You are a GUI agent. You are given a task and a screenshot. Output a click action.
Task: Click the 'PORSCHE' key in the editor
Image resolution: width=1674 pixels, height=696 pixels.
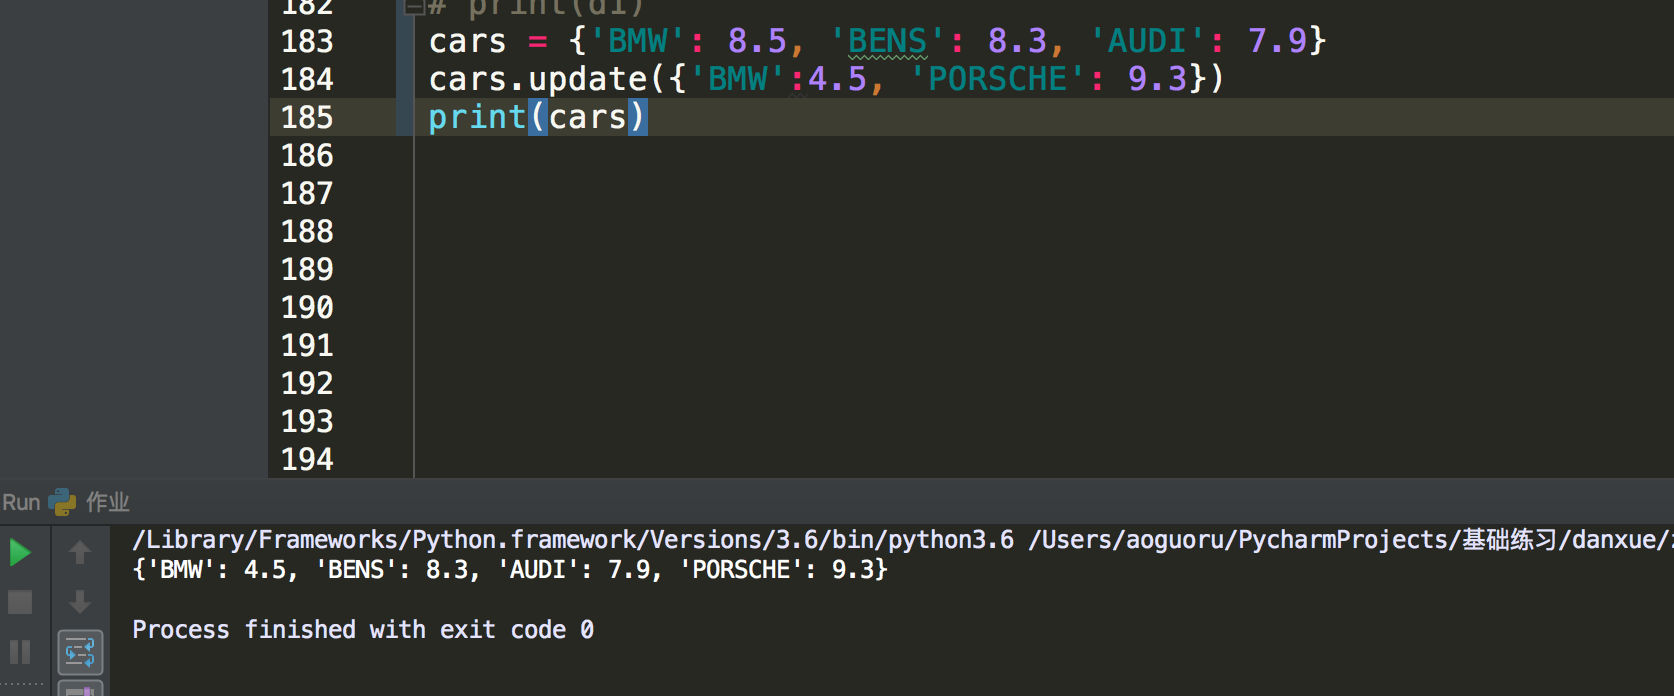click(x=998, y=79)
